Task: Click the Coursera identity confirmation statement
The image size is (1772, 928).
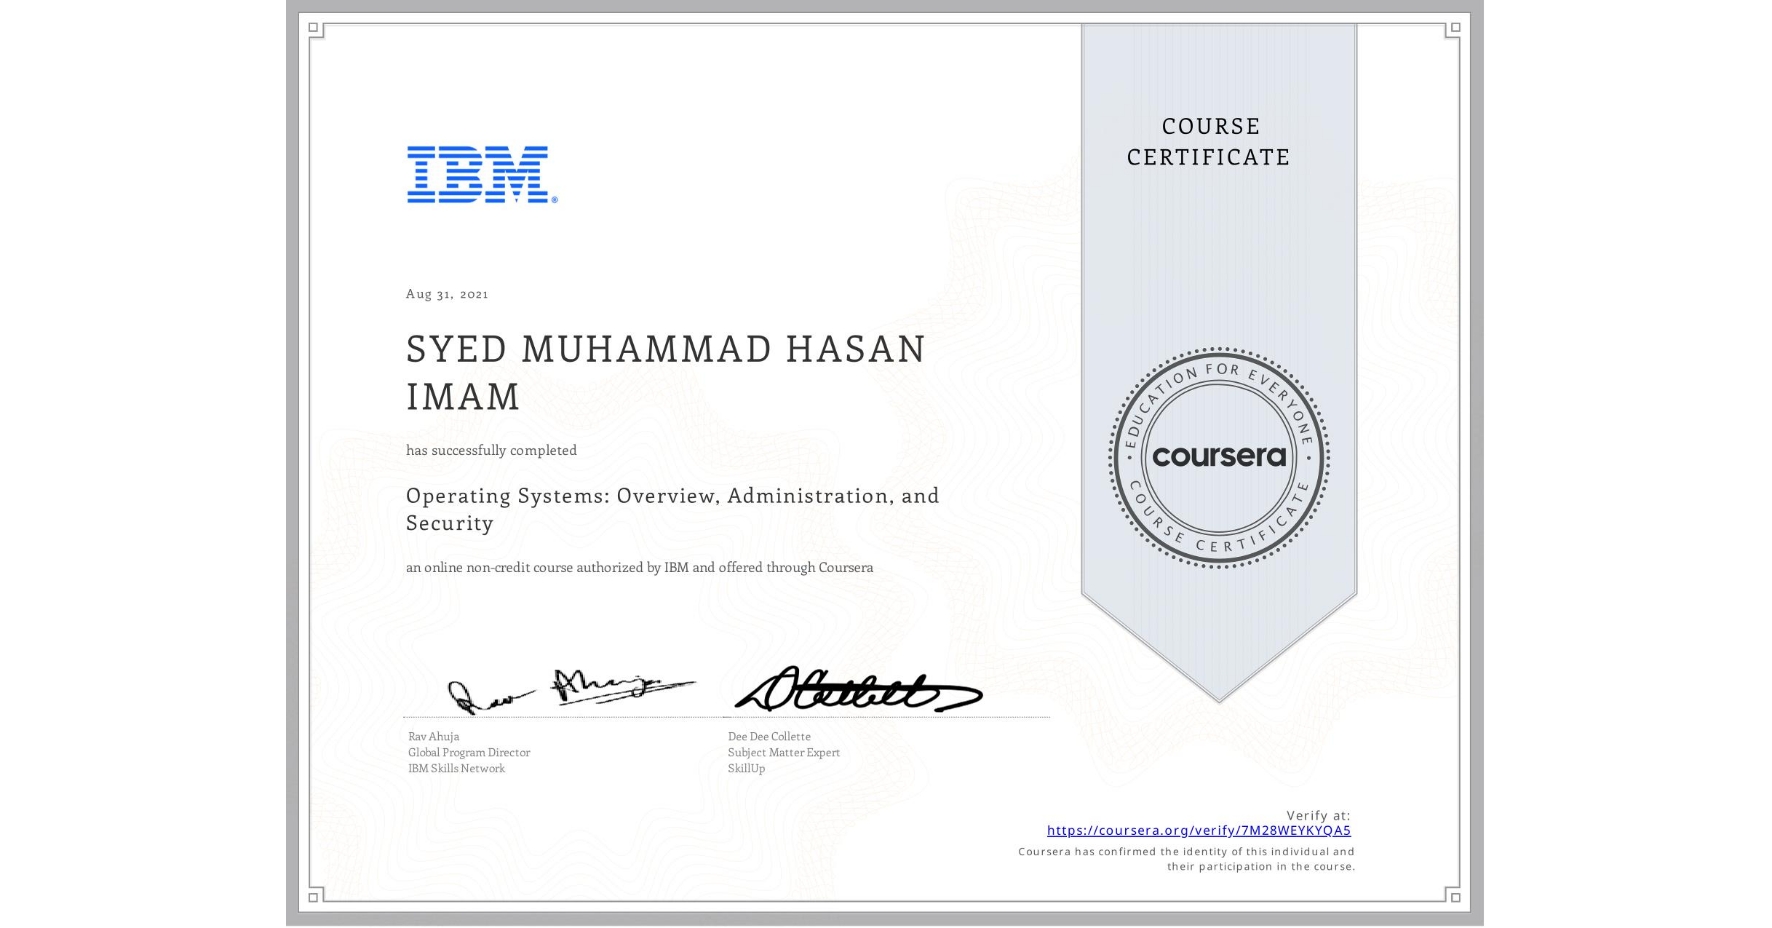Action: click(x=1185, y=858)
